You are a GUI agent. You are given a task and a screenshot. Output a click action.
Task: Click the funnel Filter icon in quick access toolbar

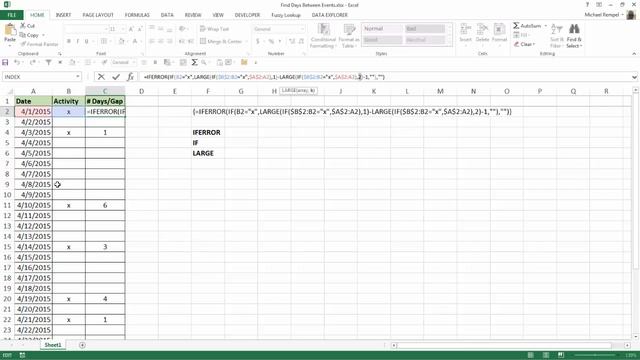[48, 62]
